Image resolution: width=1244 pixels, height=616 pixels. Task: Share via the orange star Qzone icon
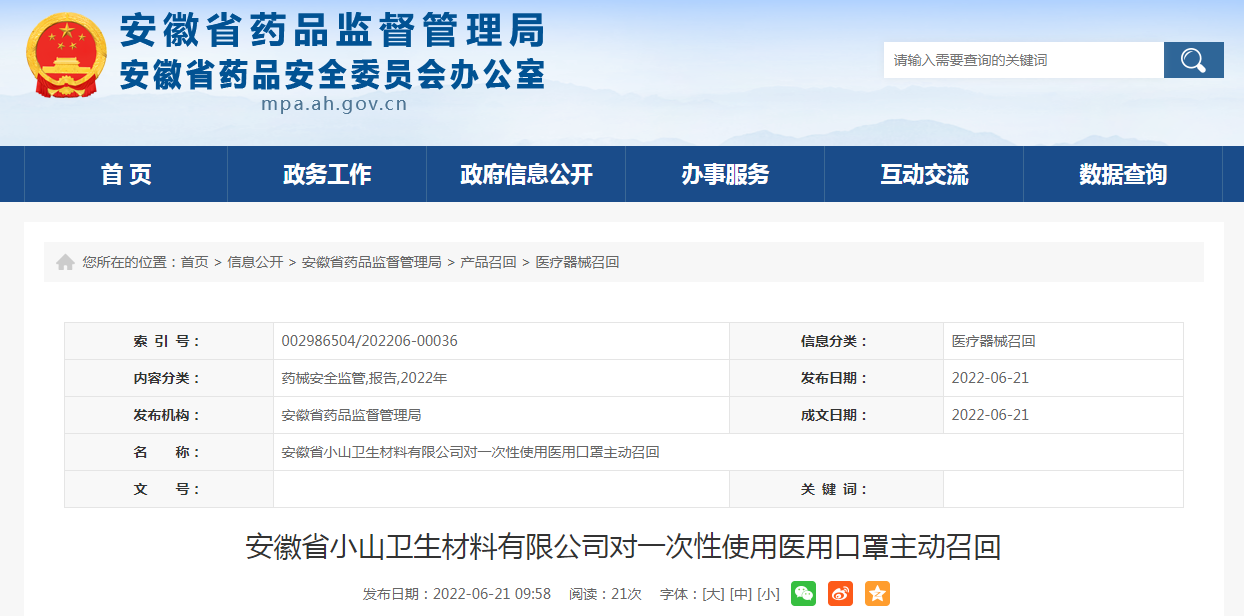[877, 594]
